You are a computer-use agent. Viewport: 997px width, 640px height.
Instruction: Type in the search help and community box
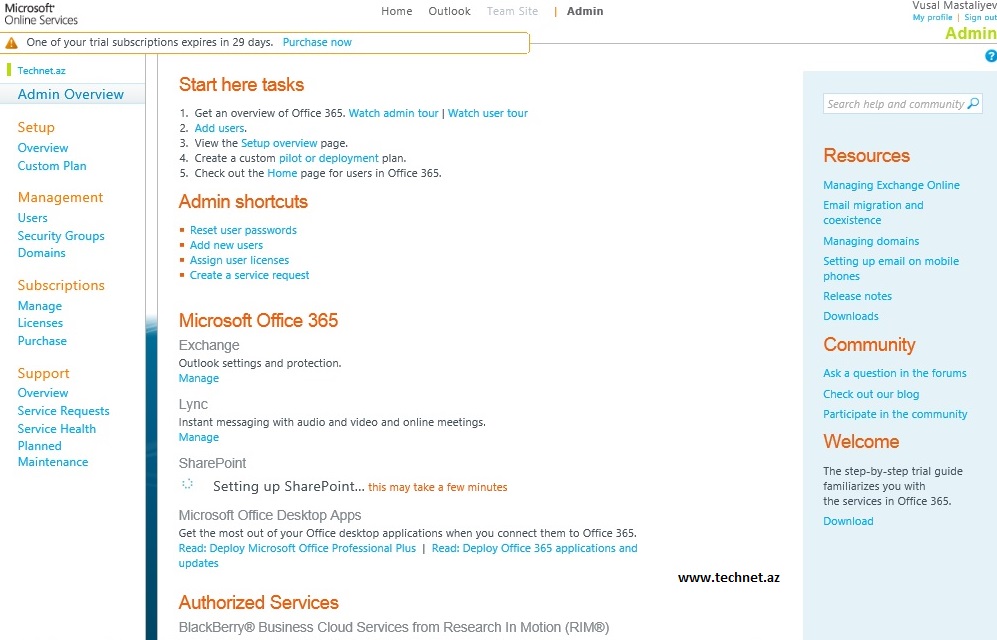(894, 104)
